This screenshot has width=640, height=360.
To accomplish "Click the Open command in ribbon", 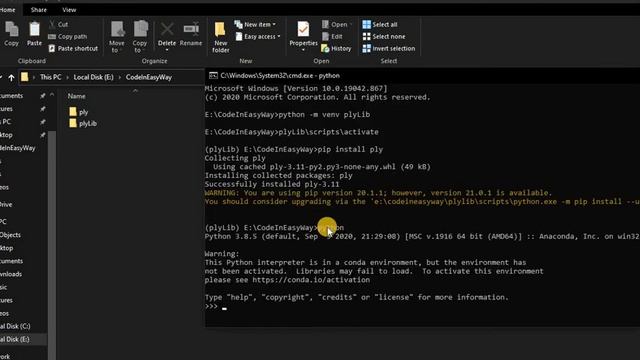I will click(x=335, y=24).
